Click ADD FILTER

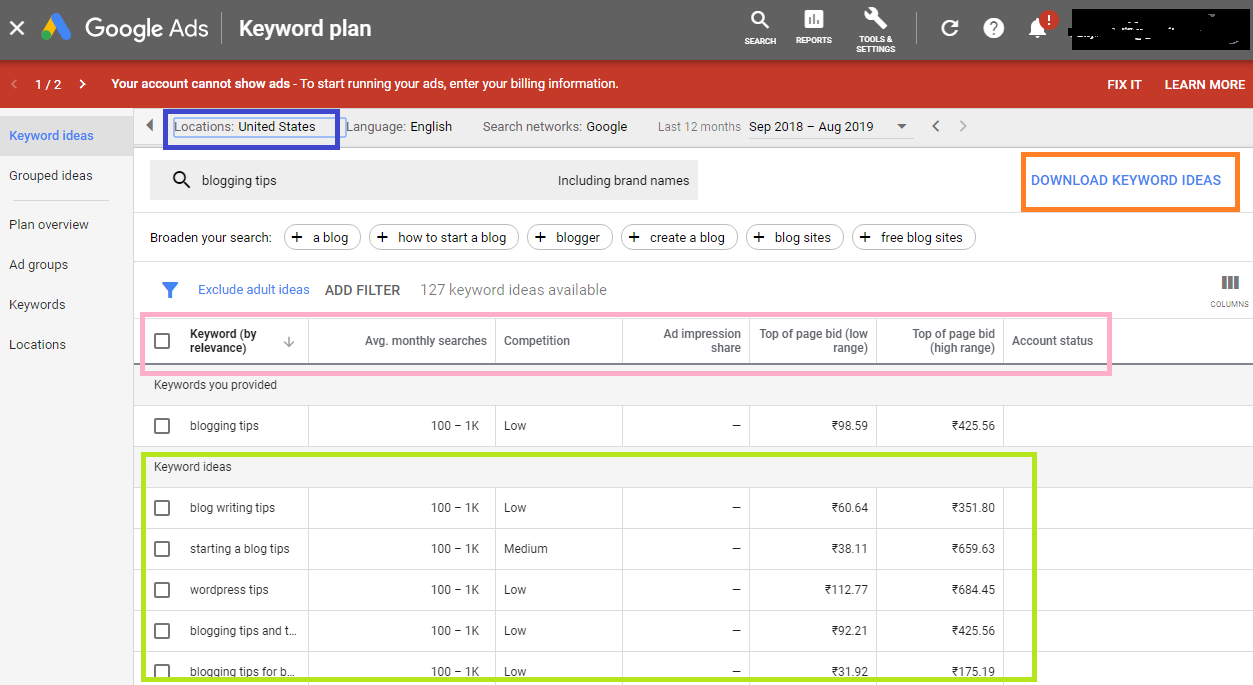pyautogui.click(x=362, y=290)
